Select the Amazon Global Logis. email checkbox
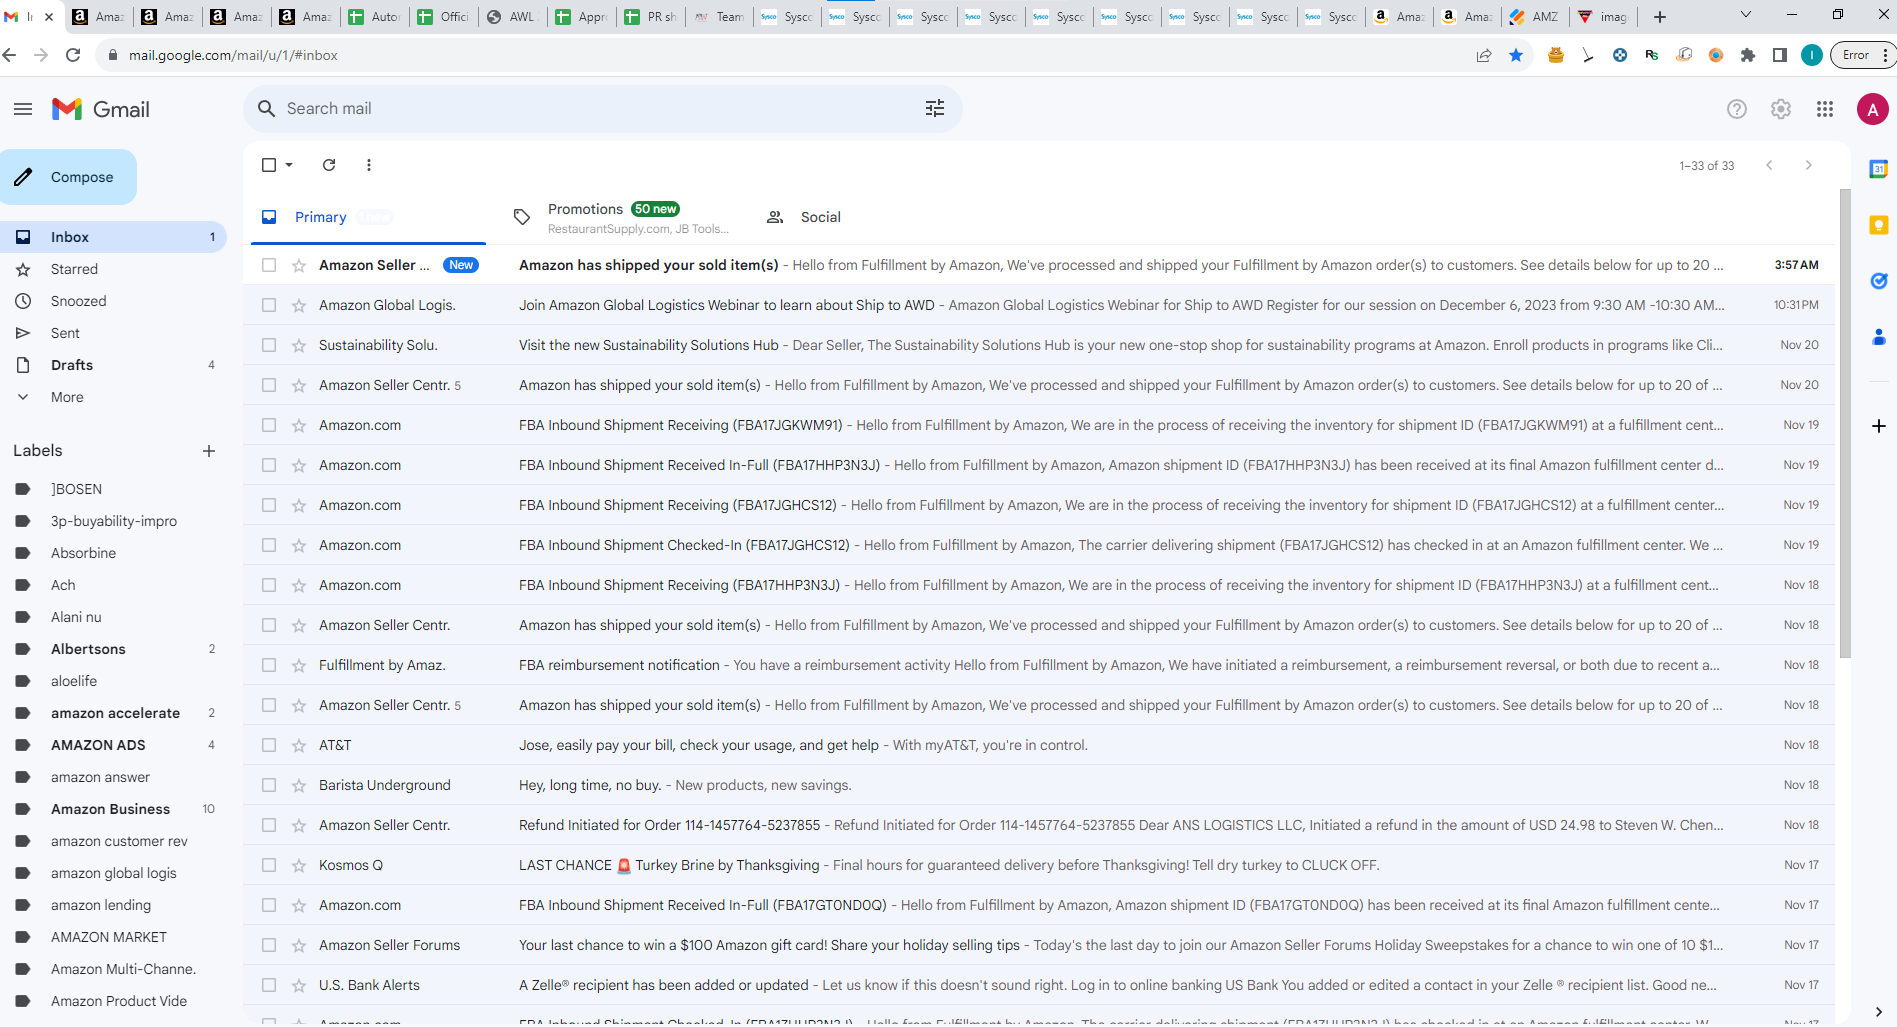This screenshot has height=1027, width=1897. point(269,305)
